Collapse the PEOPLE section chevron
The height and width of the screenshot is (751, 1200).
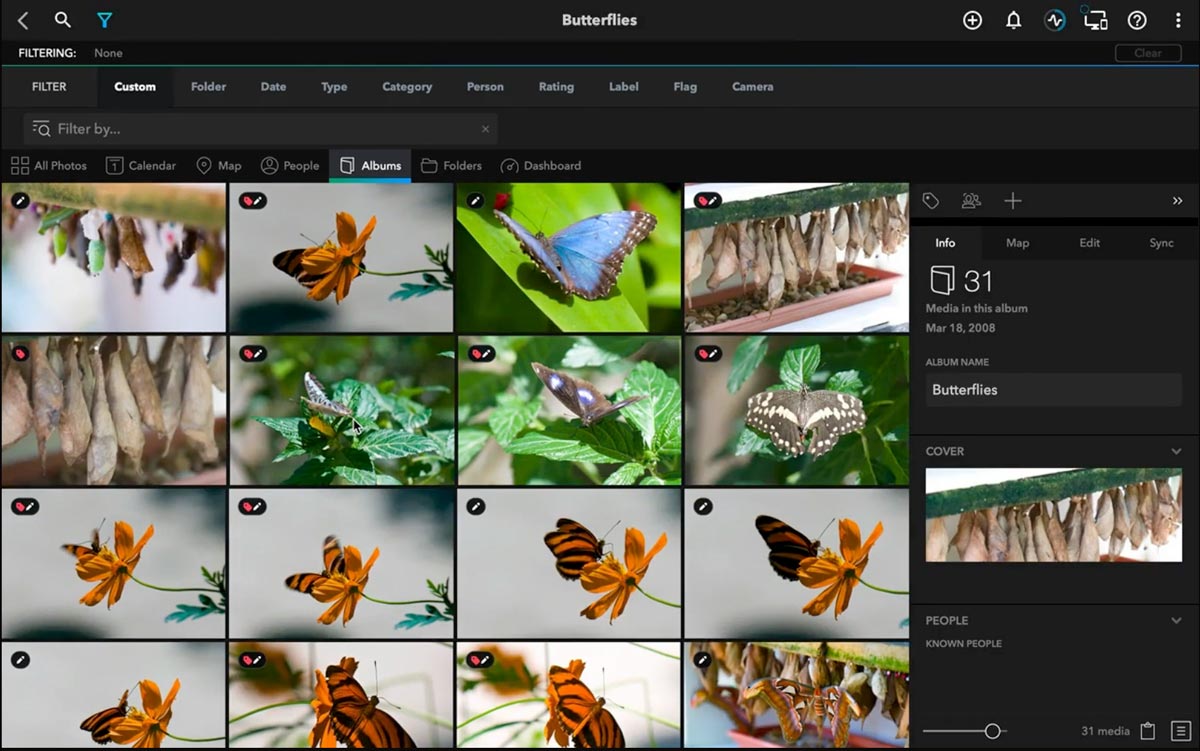[1176, 621]
